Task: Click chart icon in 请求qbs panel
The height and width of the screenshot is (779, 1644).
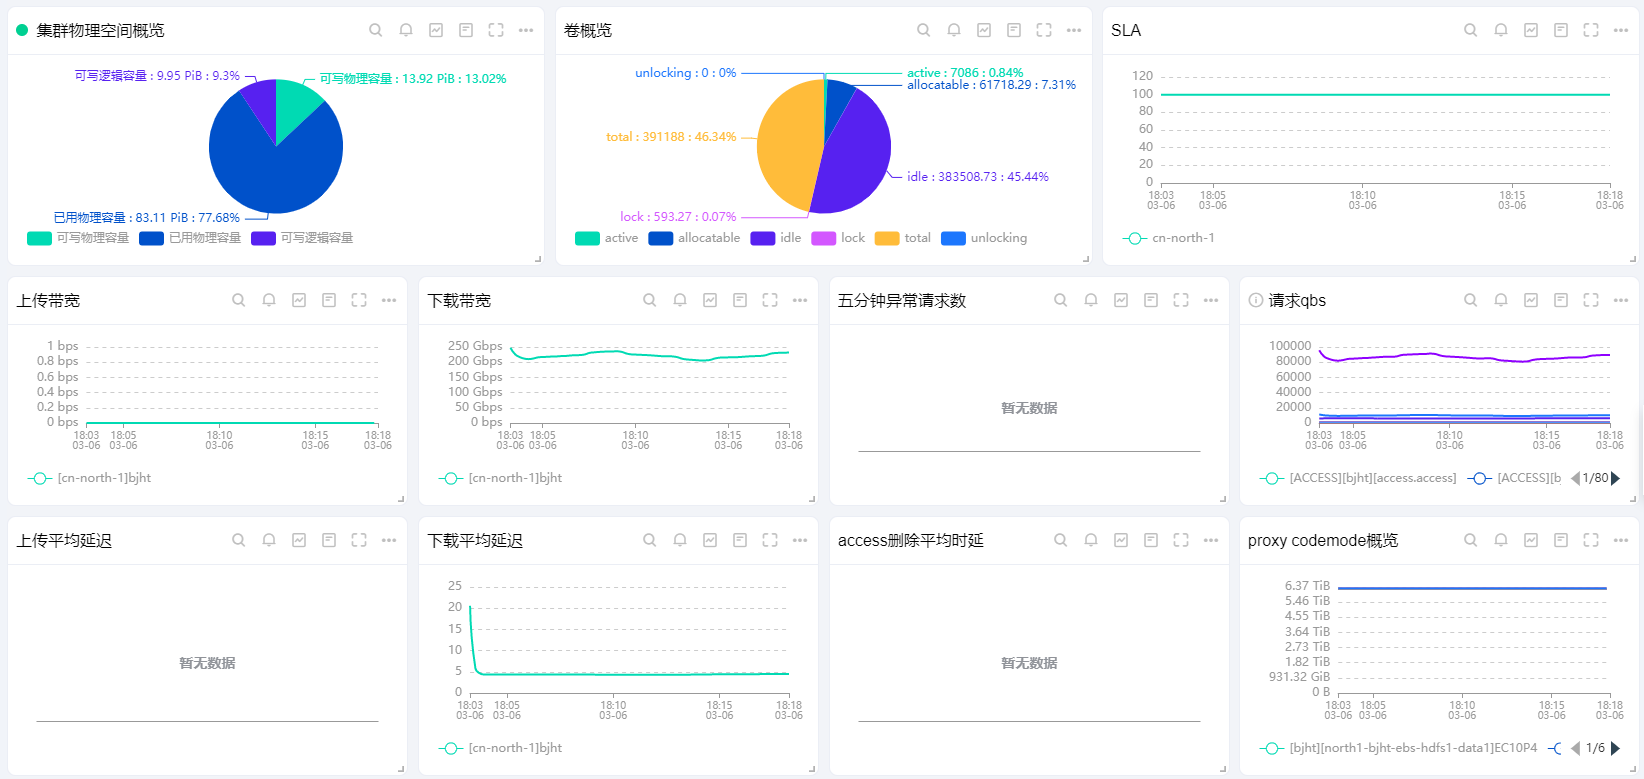Action: click(1531, 300)
